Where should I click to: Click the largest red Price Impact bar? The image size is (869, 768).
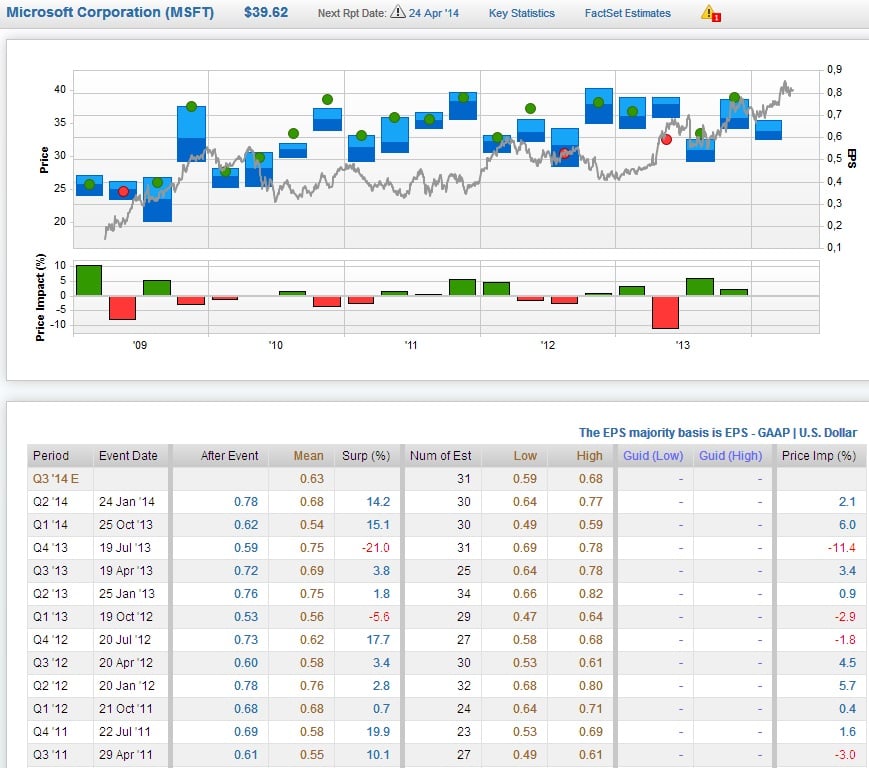pos(665,312)
